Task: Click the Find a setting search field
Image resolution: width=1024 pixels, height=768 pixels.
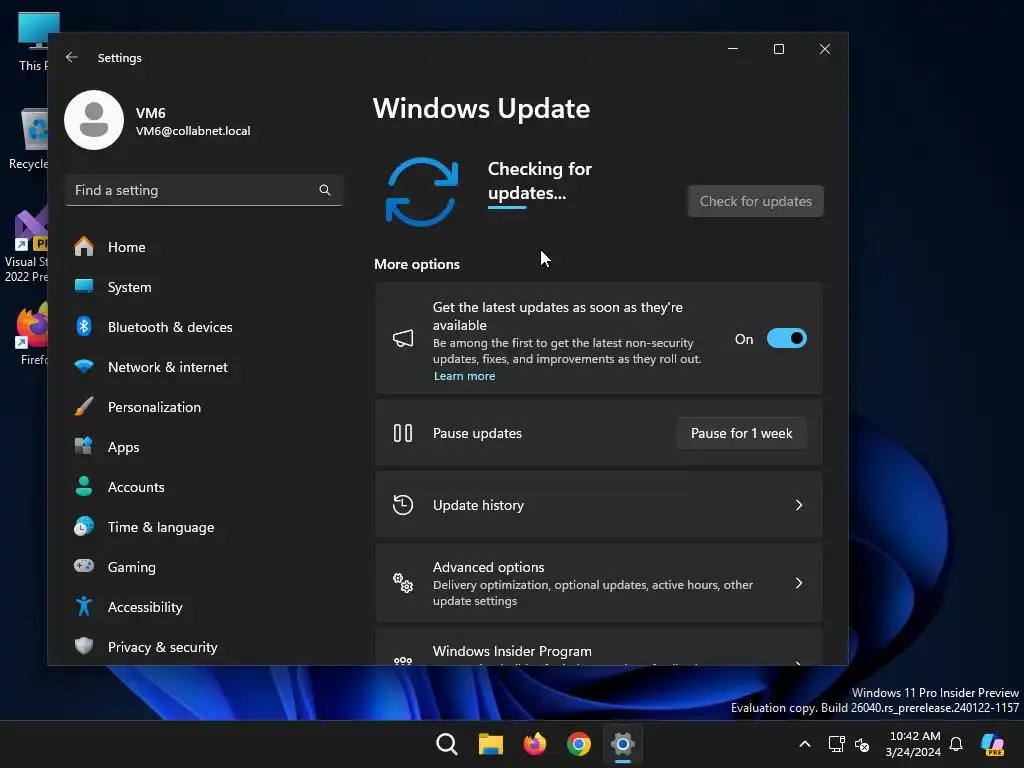Action: coord(204,190)
